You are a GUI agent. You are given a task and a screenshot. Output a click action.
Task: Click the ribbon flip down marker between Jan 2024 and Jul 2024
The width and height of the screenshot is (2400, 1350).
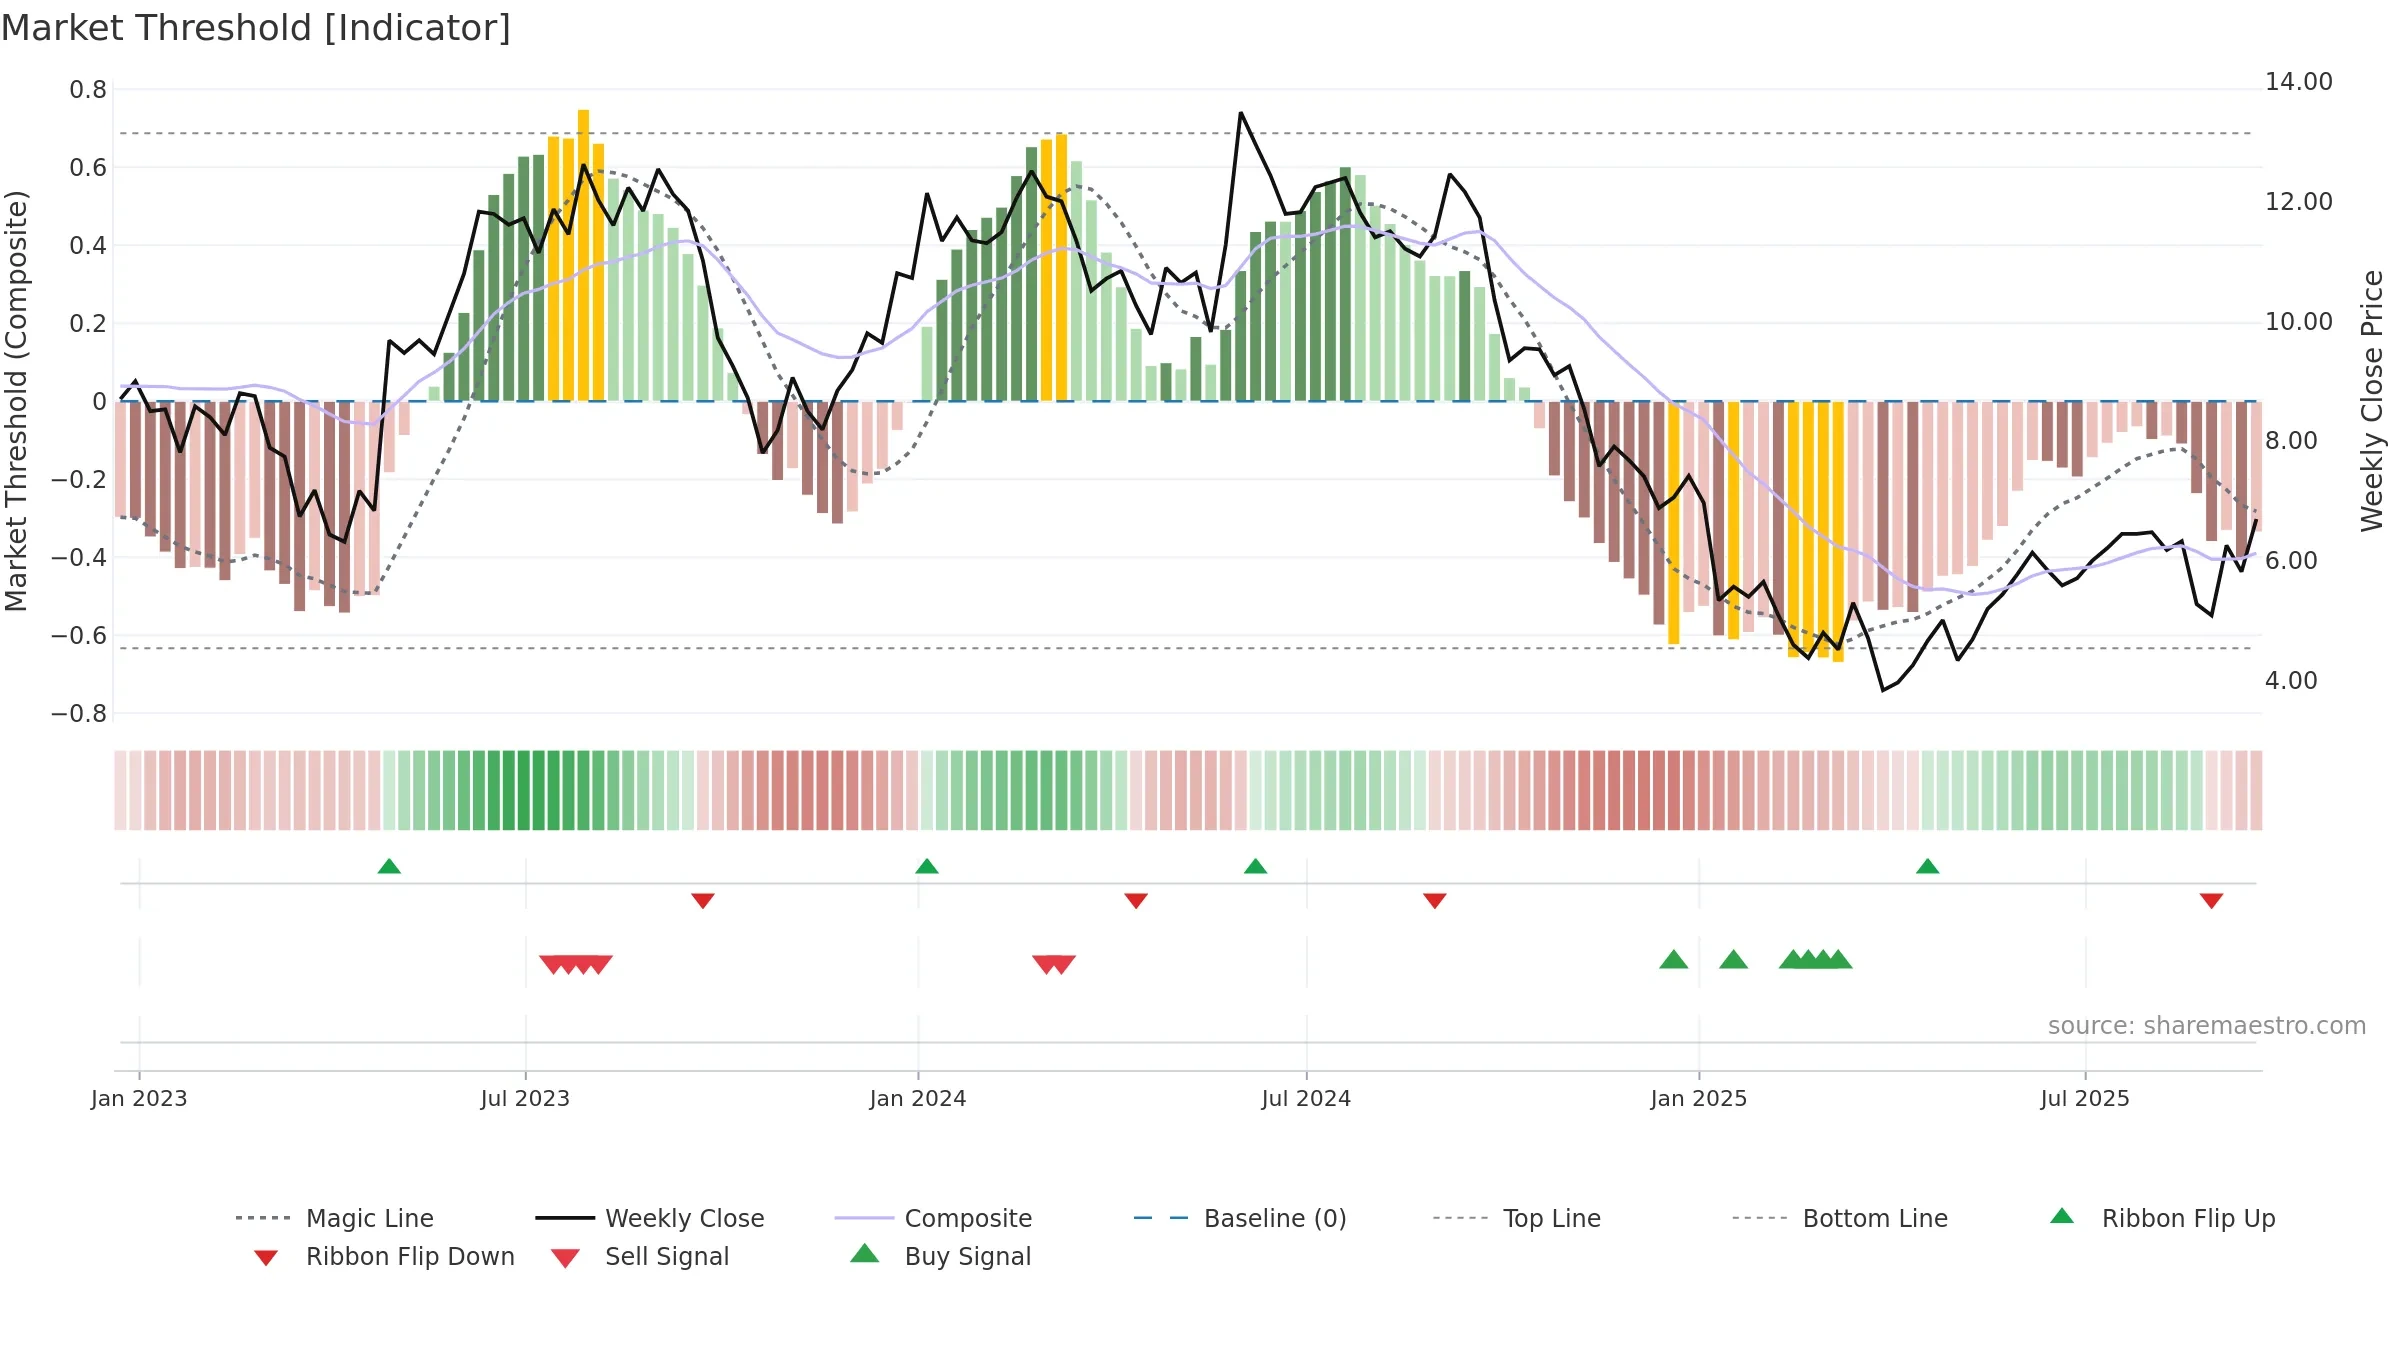[1136, 901]
